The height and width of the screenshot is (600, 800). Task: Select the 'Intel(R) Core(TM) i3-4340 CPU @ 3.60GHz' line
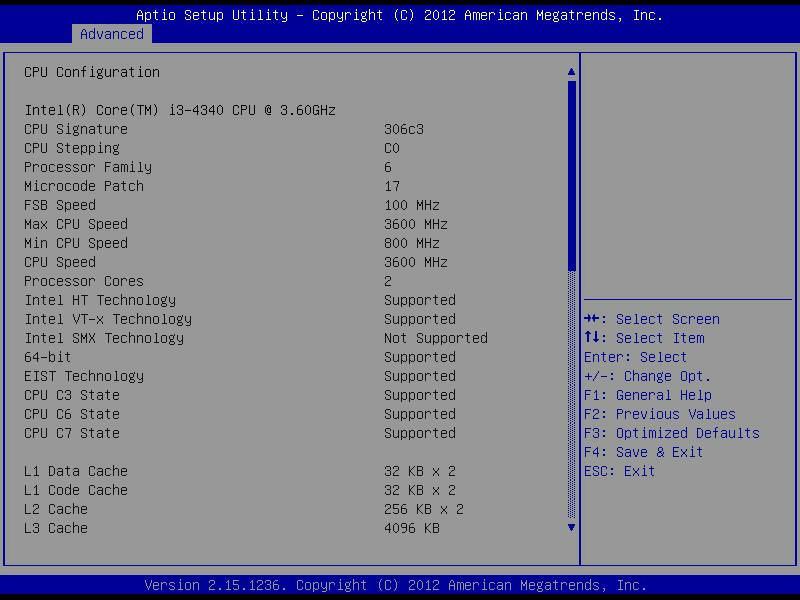180,110
